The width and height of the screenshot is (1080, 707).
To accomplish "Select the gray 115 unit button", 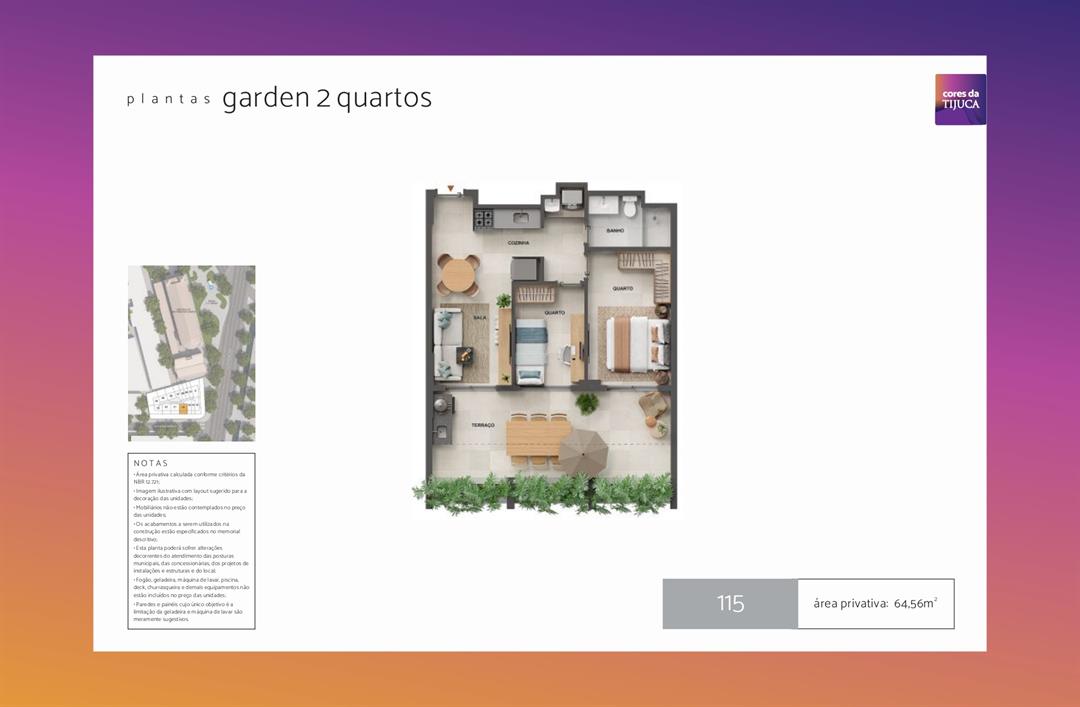I will [731, 603].
